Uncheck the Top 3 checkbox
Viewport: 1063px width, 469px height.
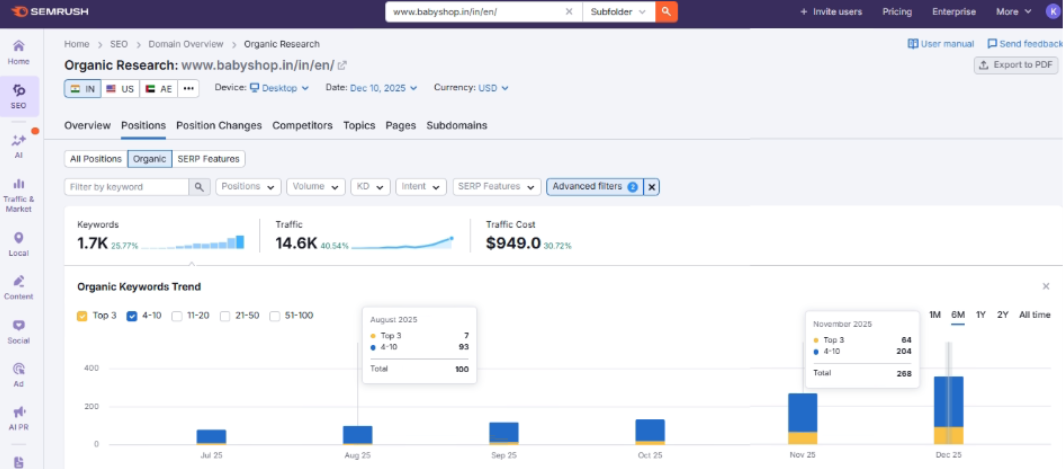[x=82, y=316]
